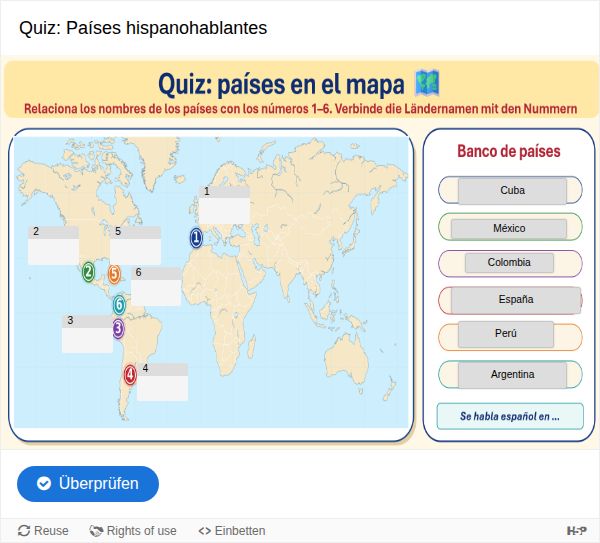The width and height of the screenshot is (600, 543).
Task: Click the teal number 6 map marker
Action: [x=119, y=305]
